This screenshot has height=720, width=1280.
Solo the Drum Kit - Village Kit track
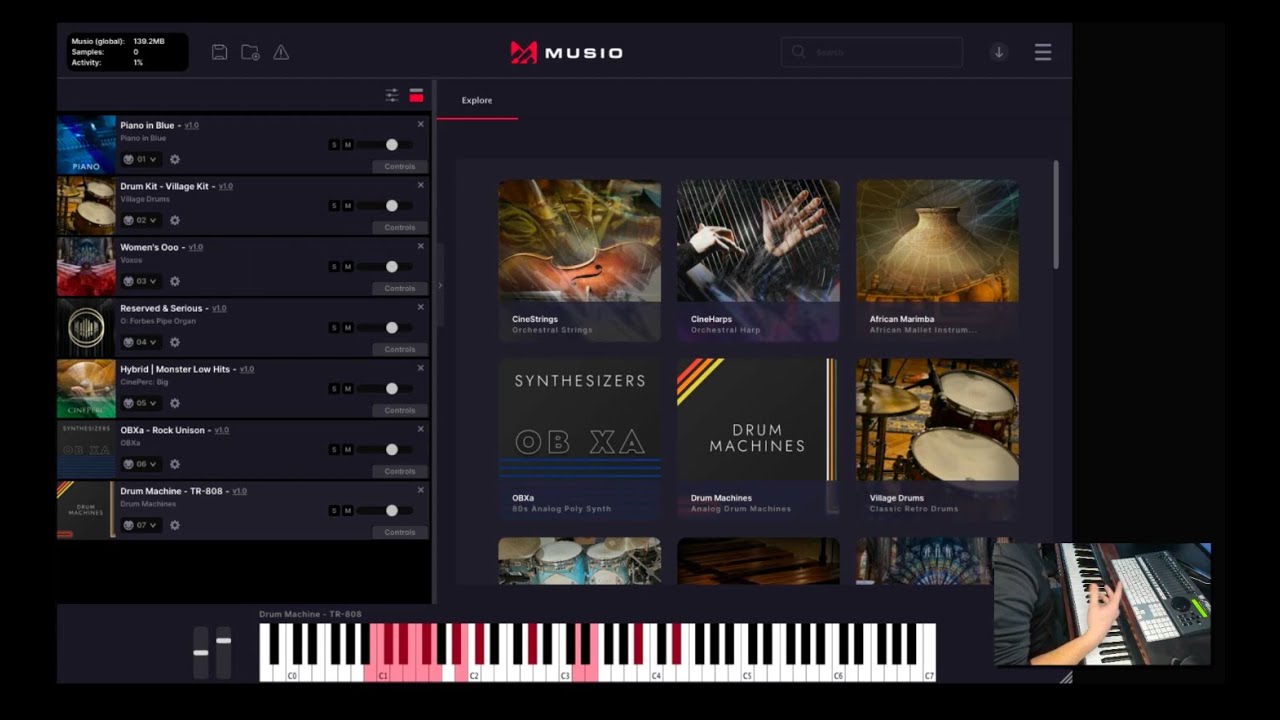coord(334,206)
